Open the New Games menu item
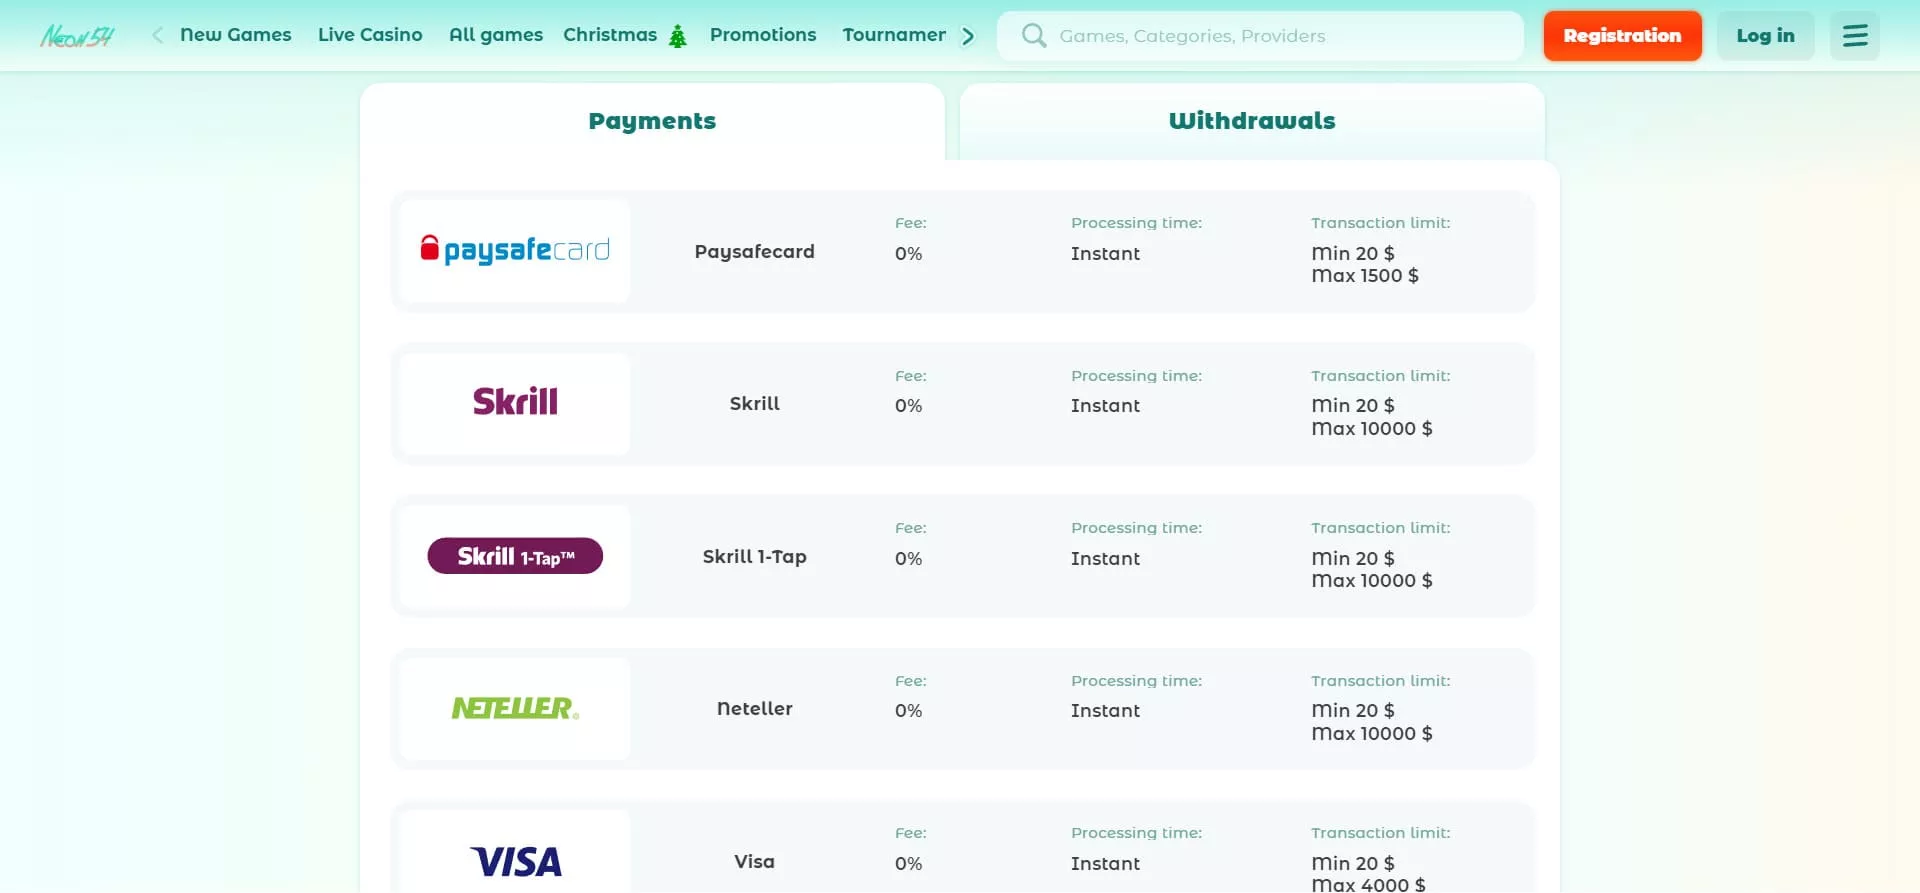 coord(236,35)
